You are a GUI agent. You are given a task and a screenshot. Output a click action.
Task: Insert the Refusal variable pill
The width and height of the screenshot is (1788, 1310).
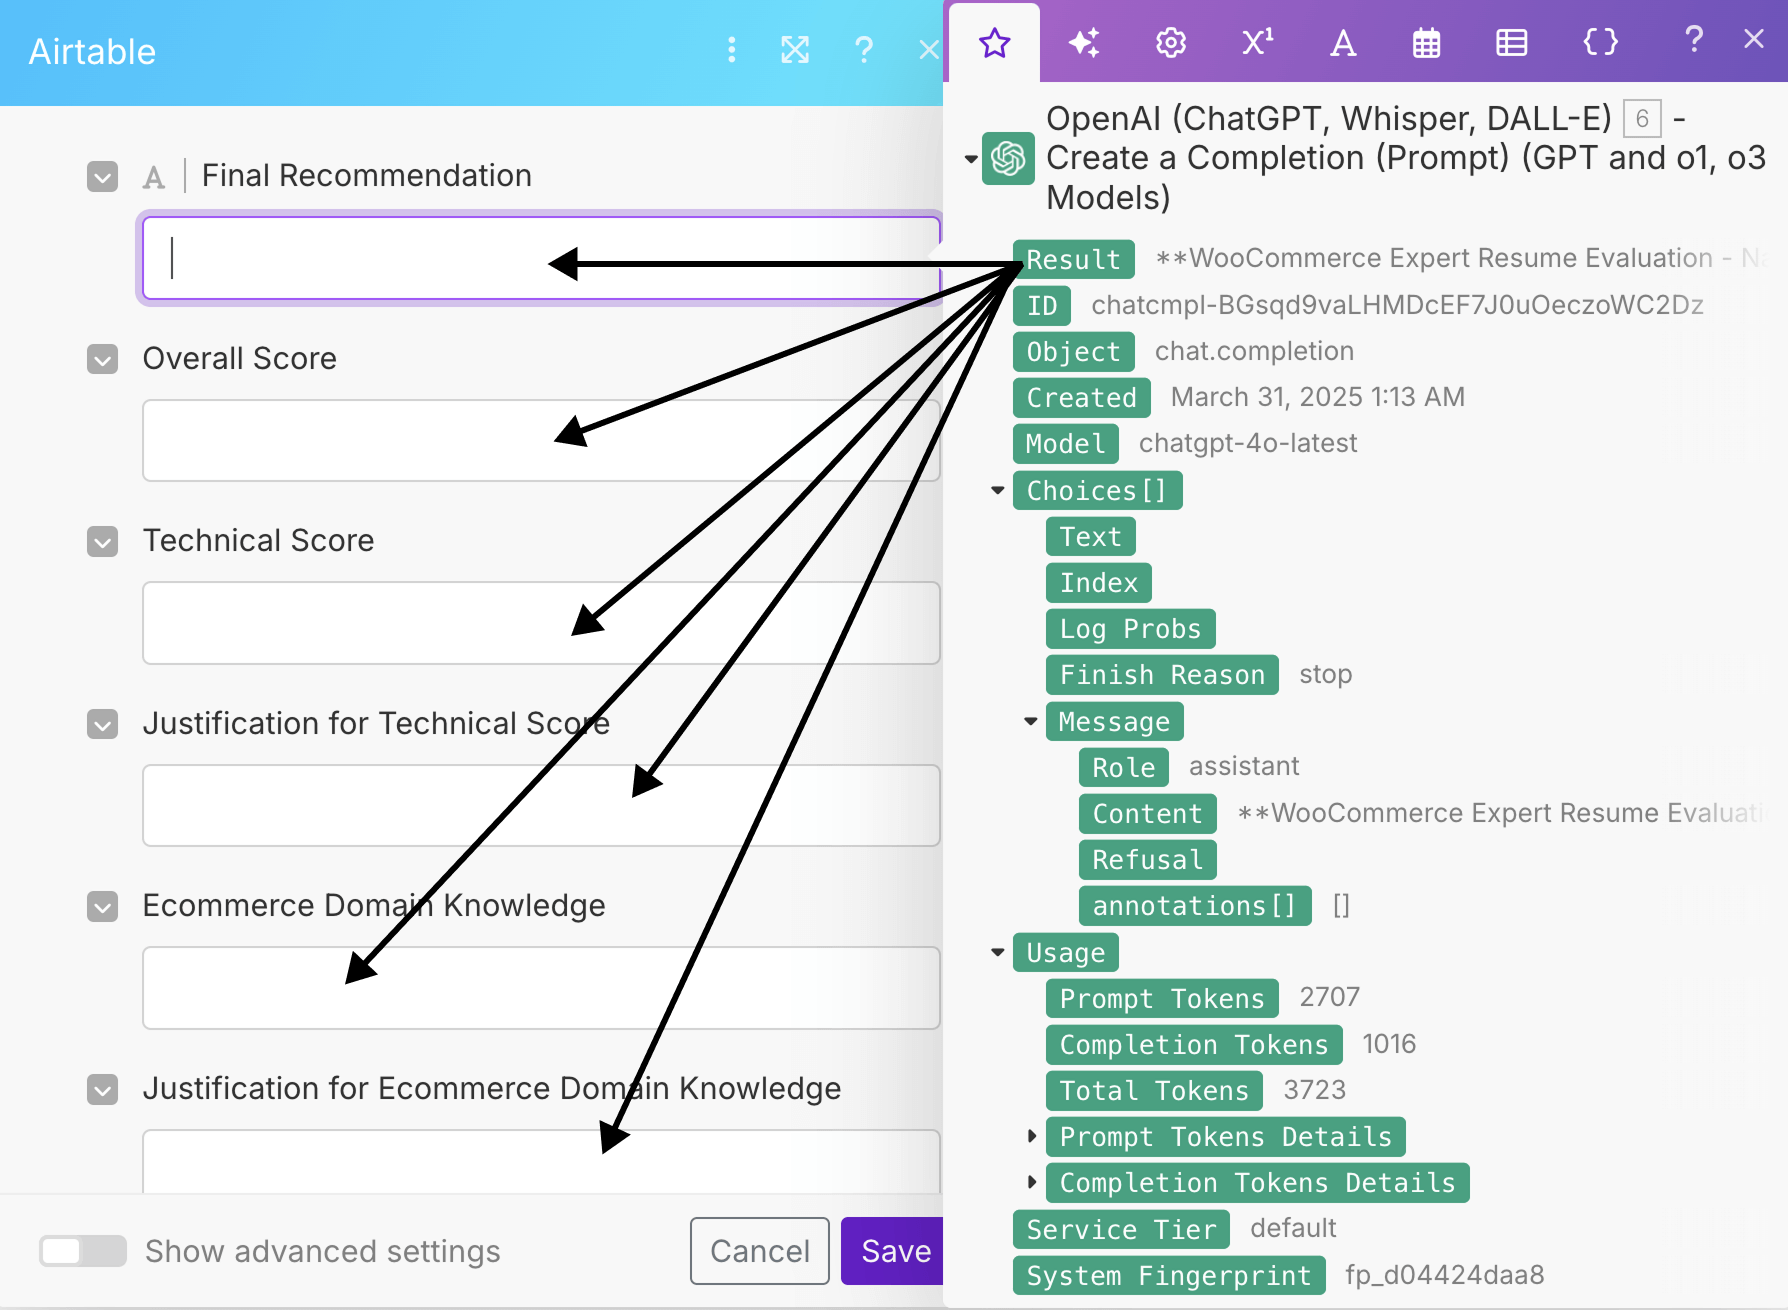[1147, 859]
